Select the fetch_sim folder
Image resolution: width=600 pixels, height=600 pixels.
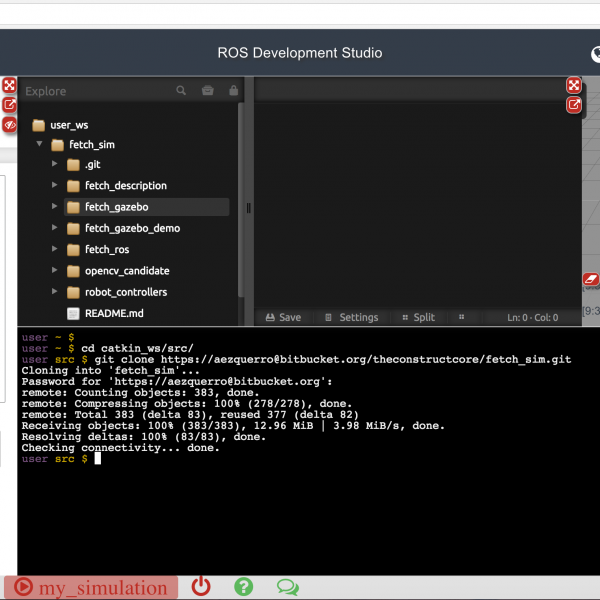[83, 145]
